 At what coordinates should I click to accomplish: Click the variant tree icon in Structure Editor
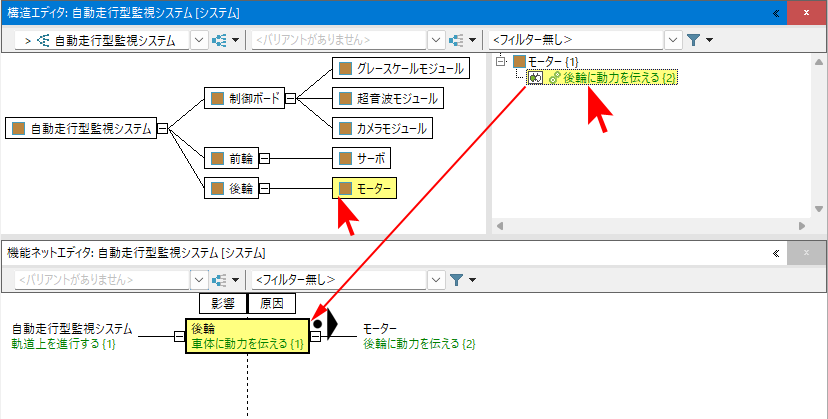(x=458, y=41)
